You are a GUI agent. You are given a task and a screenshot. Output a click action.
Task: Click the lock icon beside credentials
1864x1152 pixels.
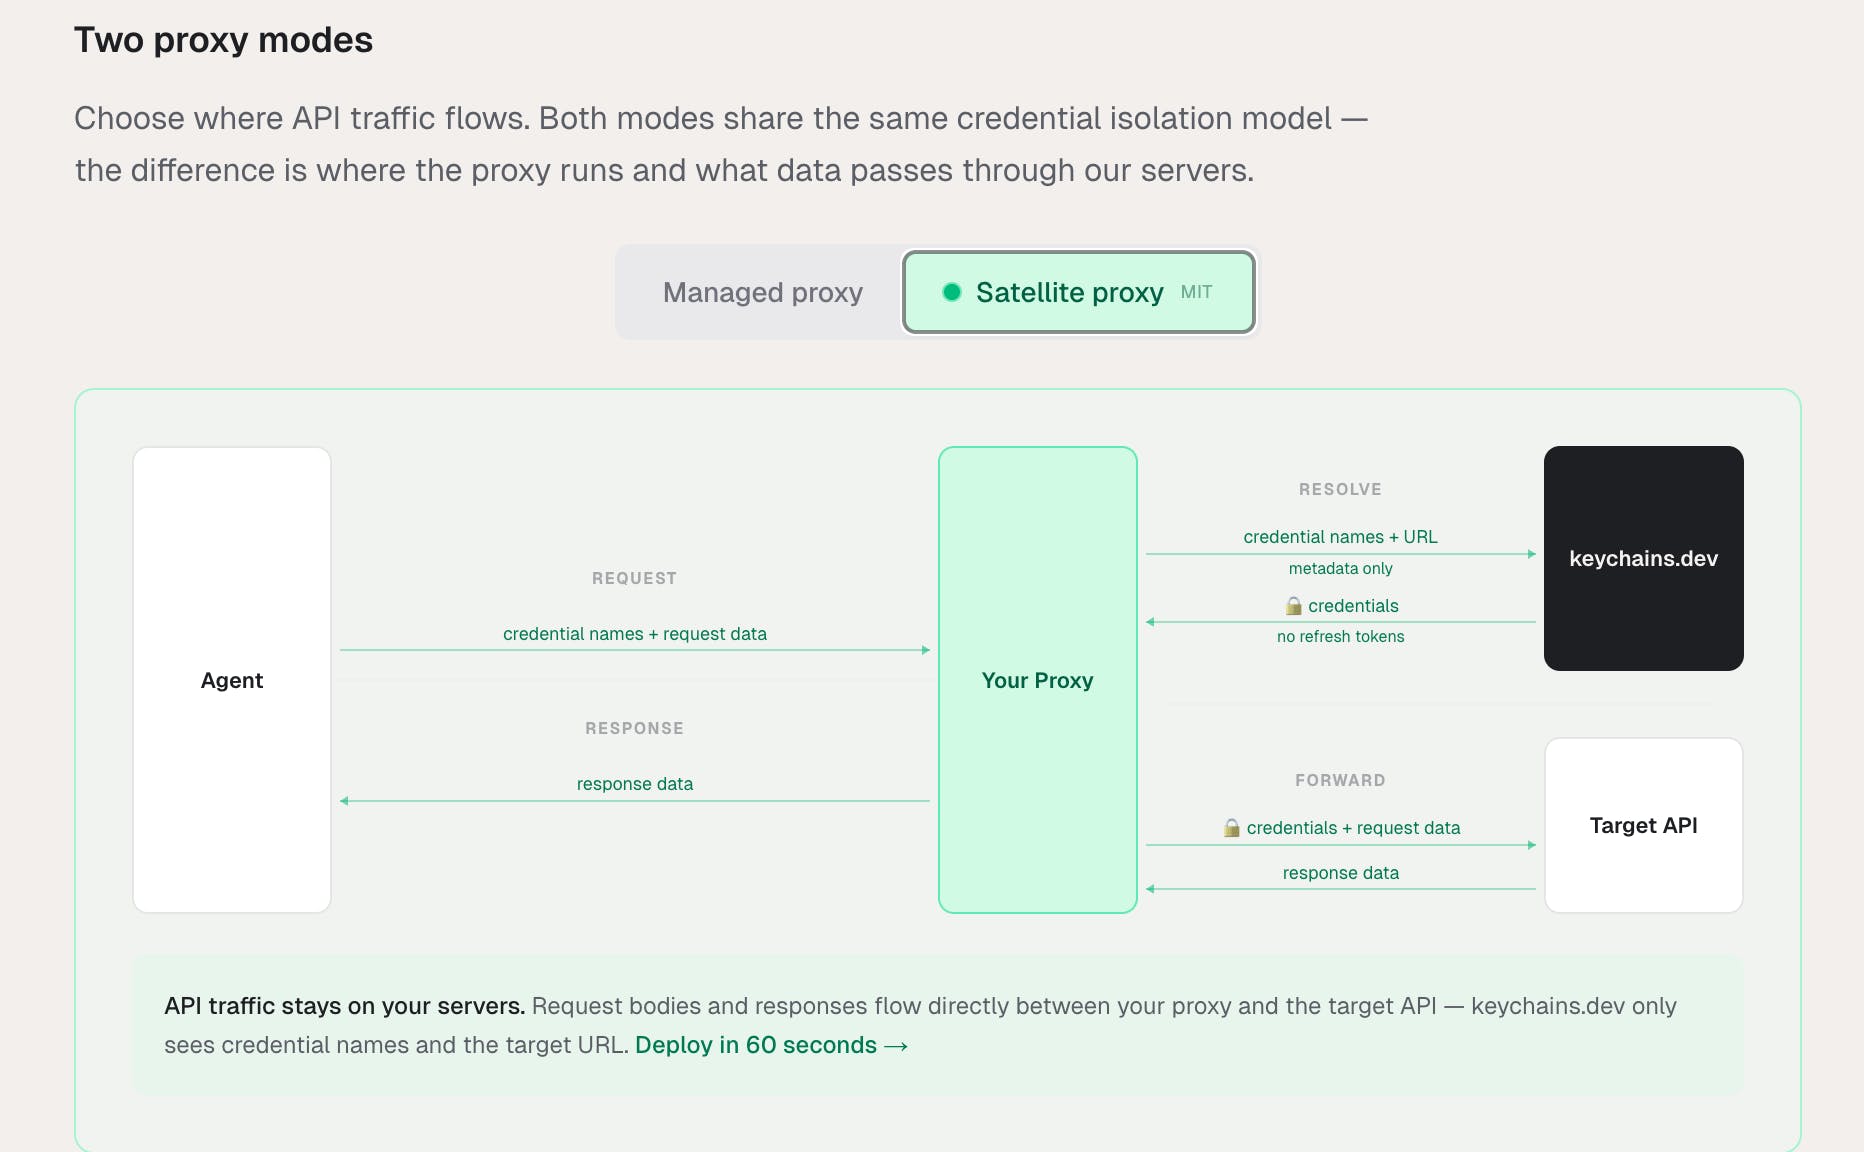click(x=1293, y=606)
